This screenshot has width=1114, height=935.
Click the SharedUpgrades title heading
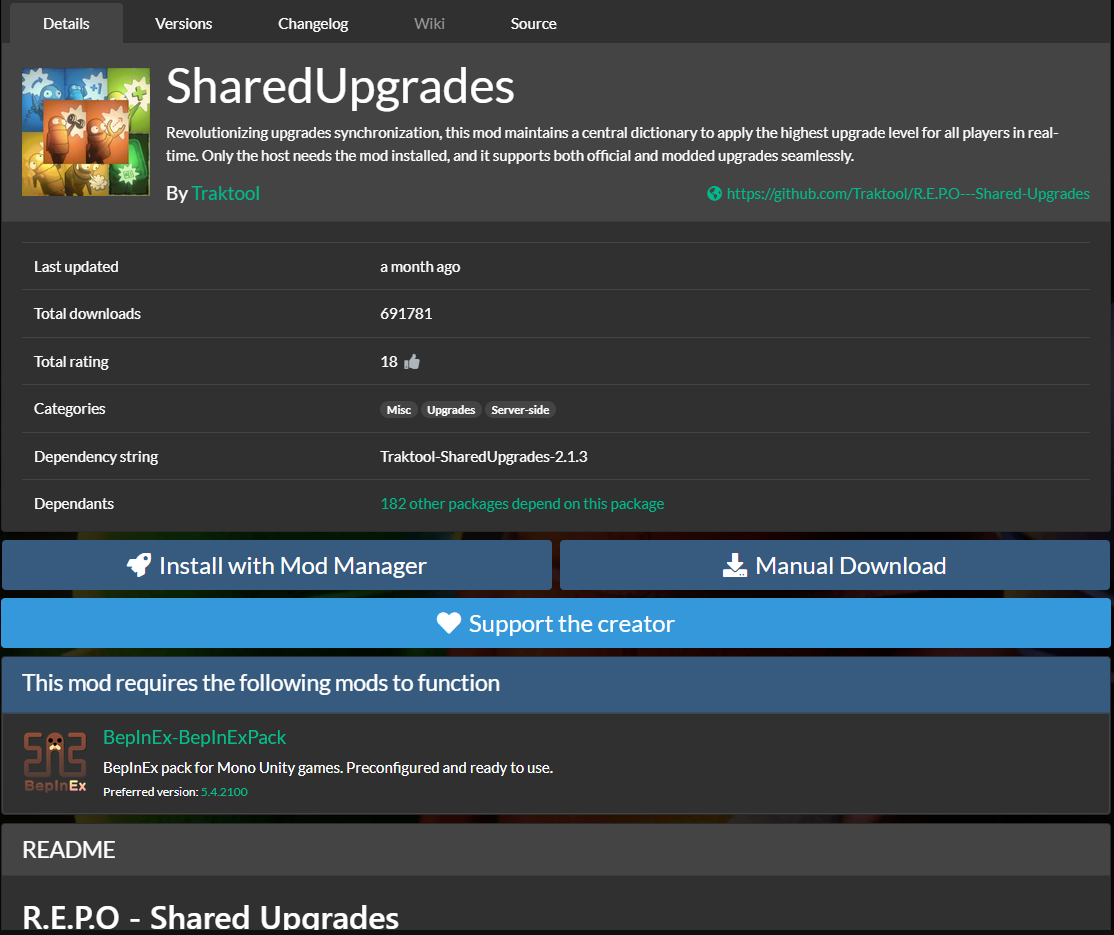click(340, 86)
